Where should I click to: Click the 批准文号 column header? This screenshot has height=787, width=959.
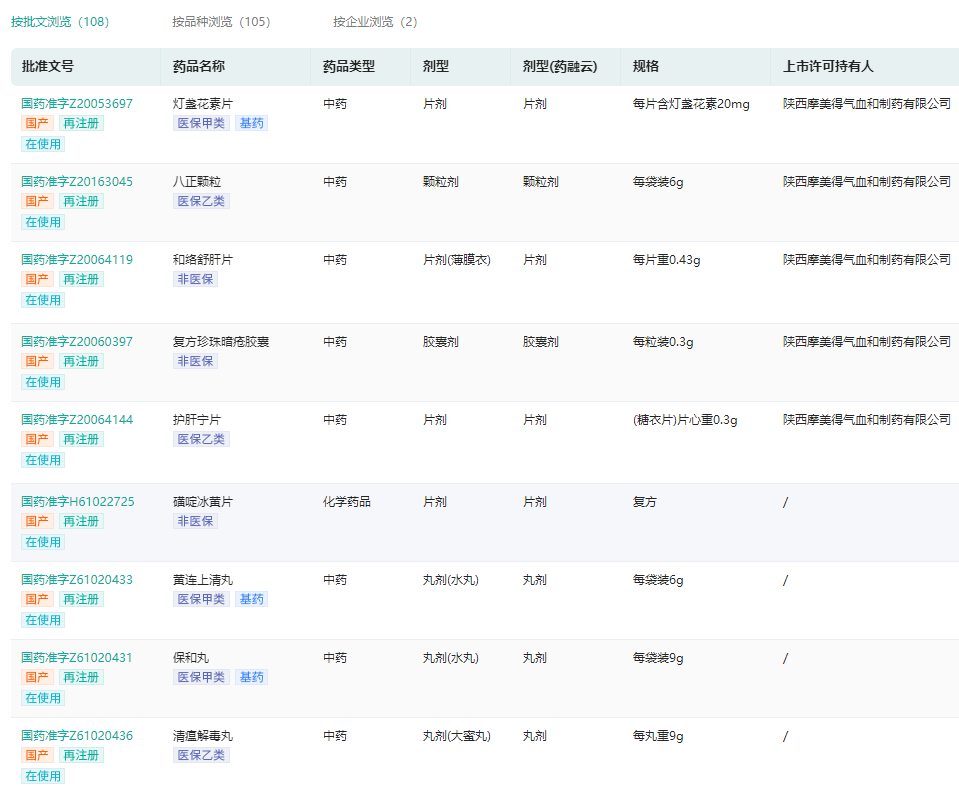48,67
